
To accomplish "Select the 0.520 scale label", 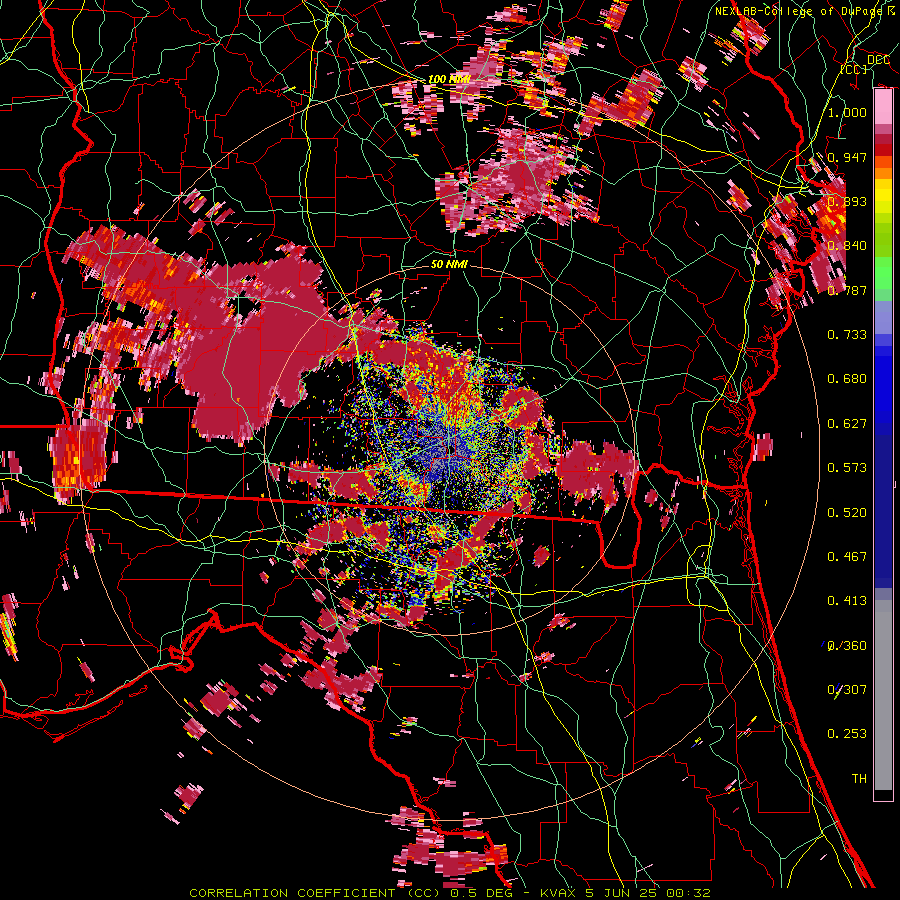I will 847,513.
